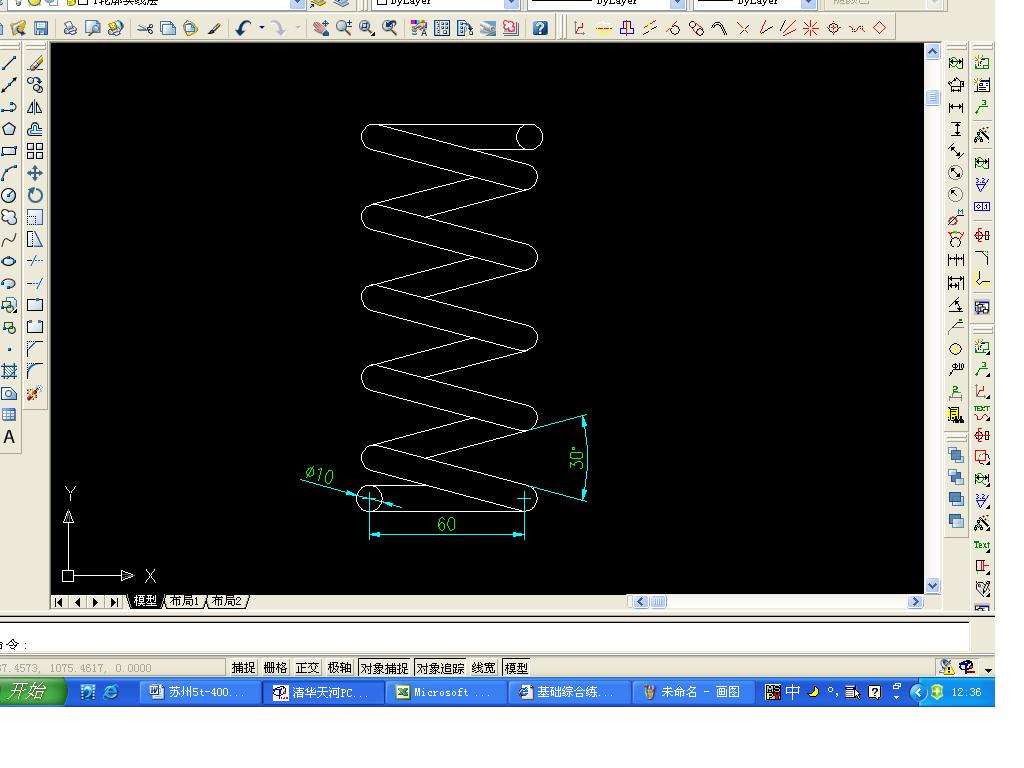Select the Move modify tool

35,173
